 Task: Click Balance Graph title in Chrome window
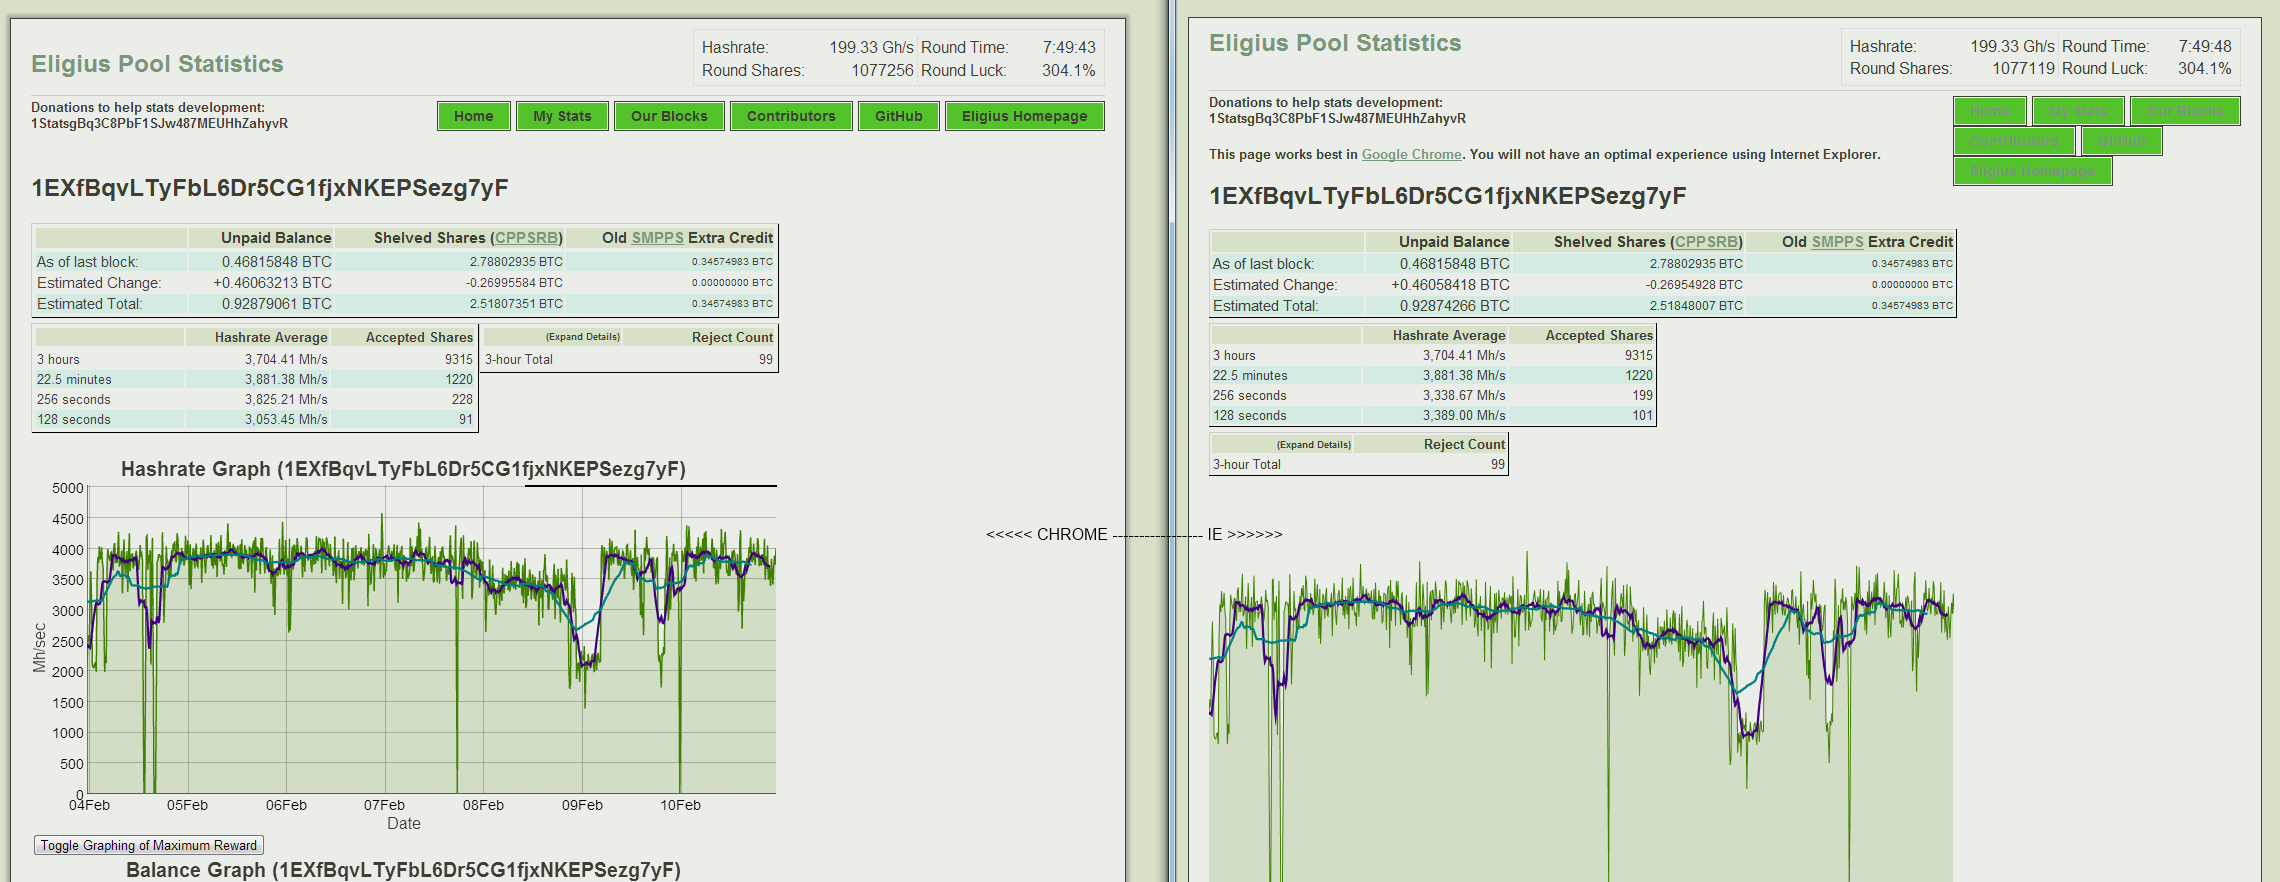coord(403,870)
